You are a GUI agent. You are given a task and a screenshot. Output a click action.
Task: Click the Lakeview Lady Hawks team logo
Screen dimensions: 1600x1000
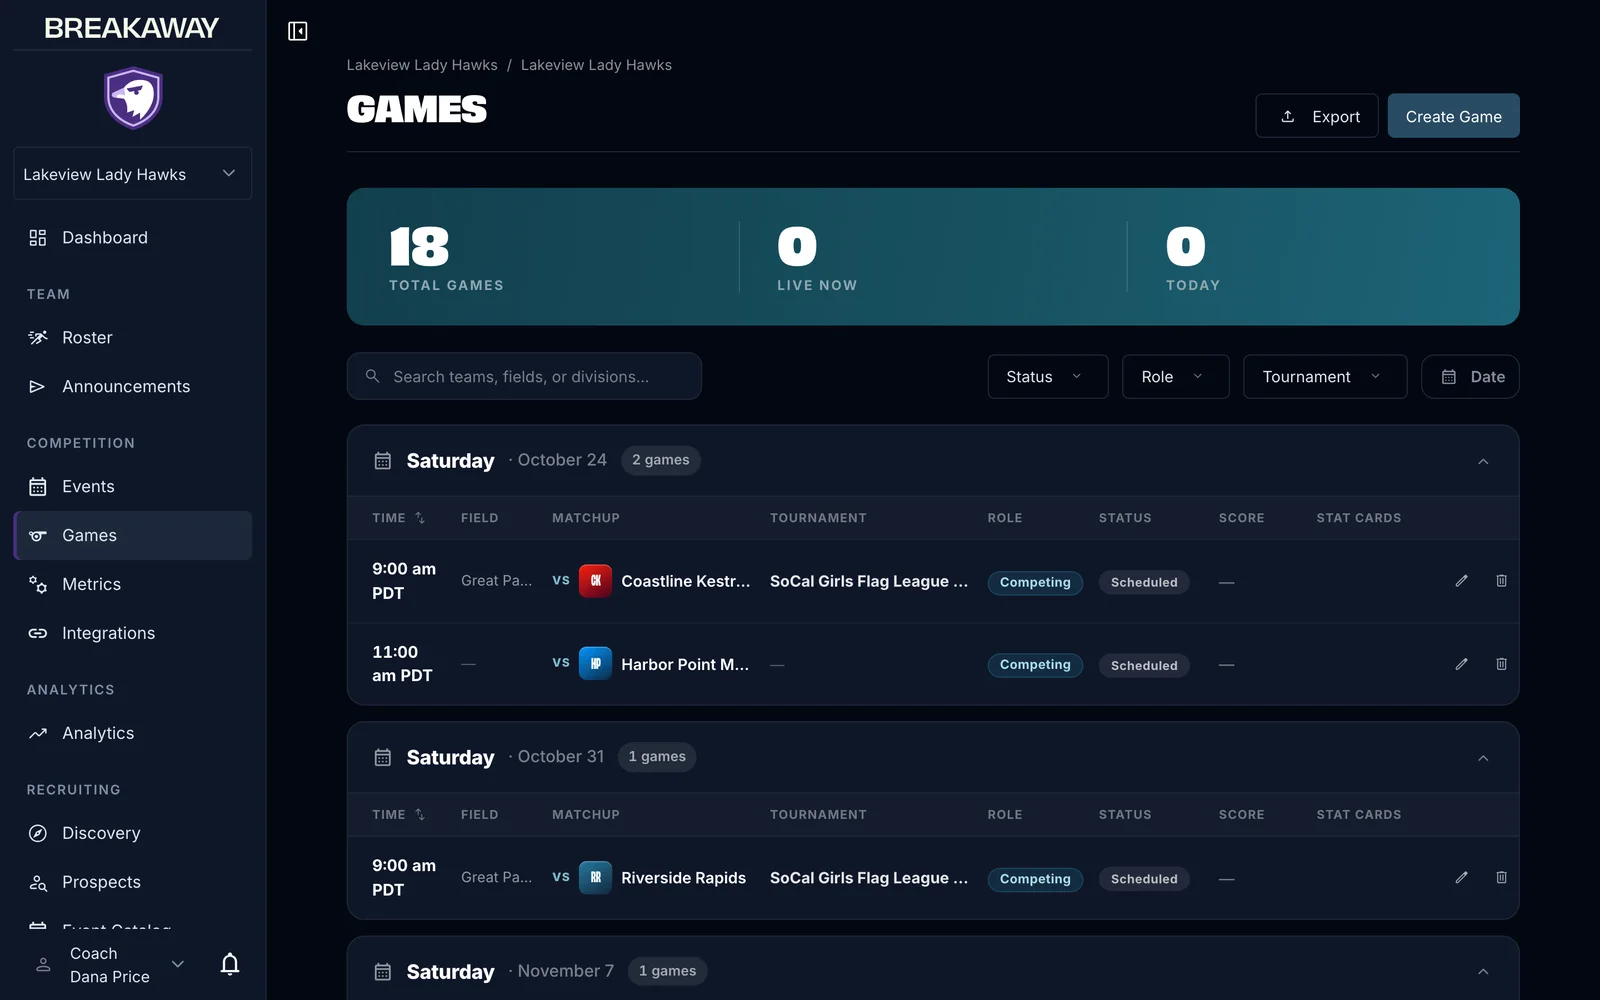133,98
